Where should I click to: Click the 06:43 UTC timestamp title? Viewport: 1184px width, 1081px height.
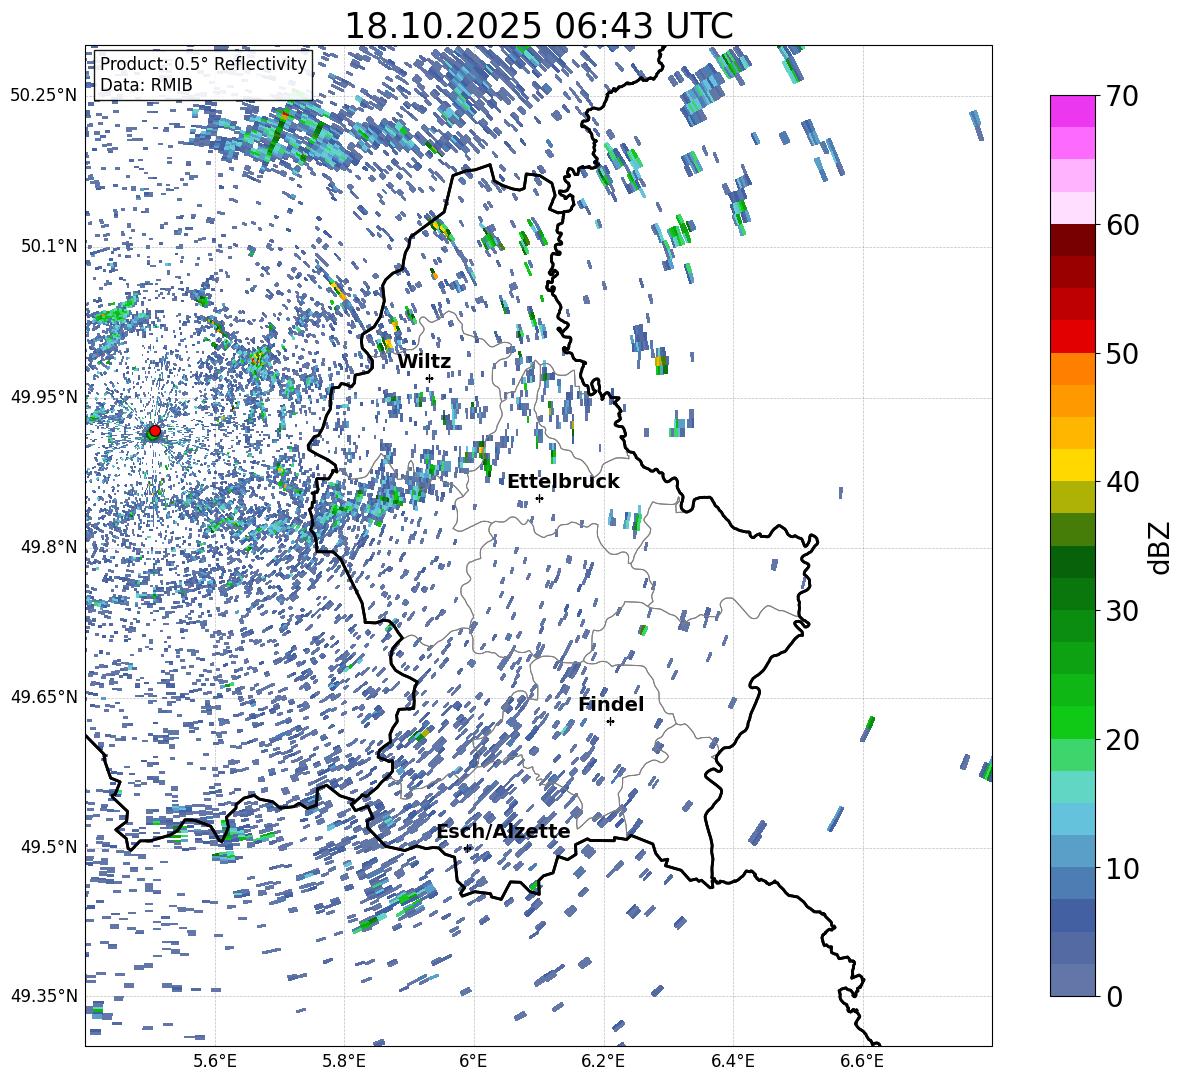click(538, 26)
